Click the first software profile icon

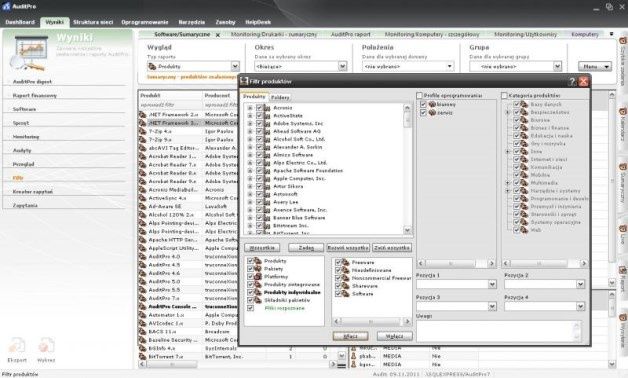click(432, 104)
